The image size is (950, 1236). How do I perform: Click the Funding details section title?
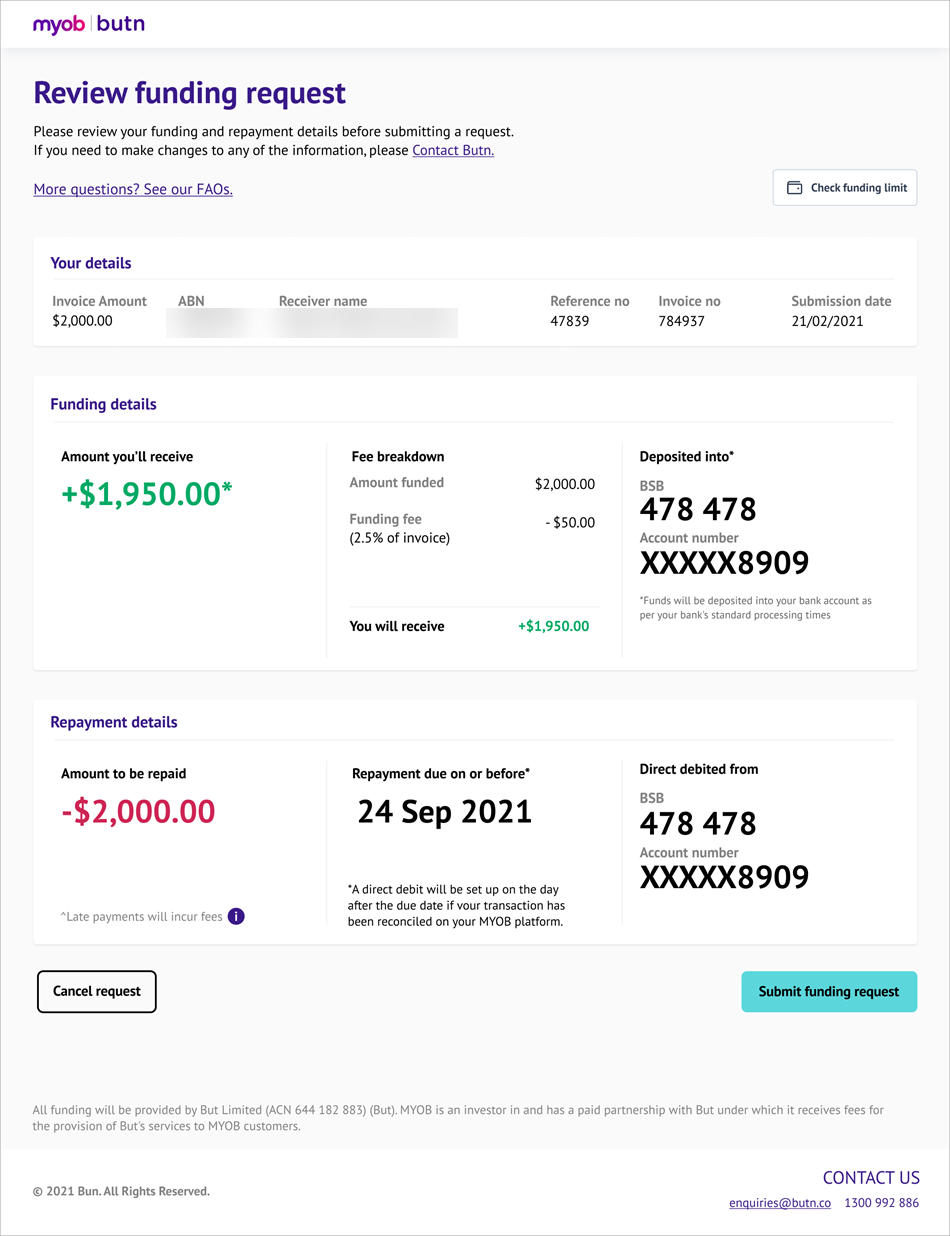click(x=103, y=405)
